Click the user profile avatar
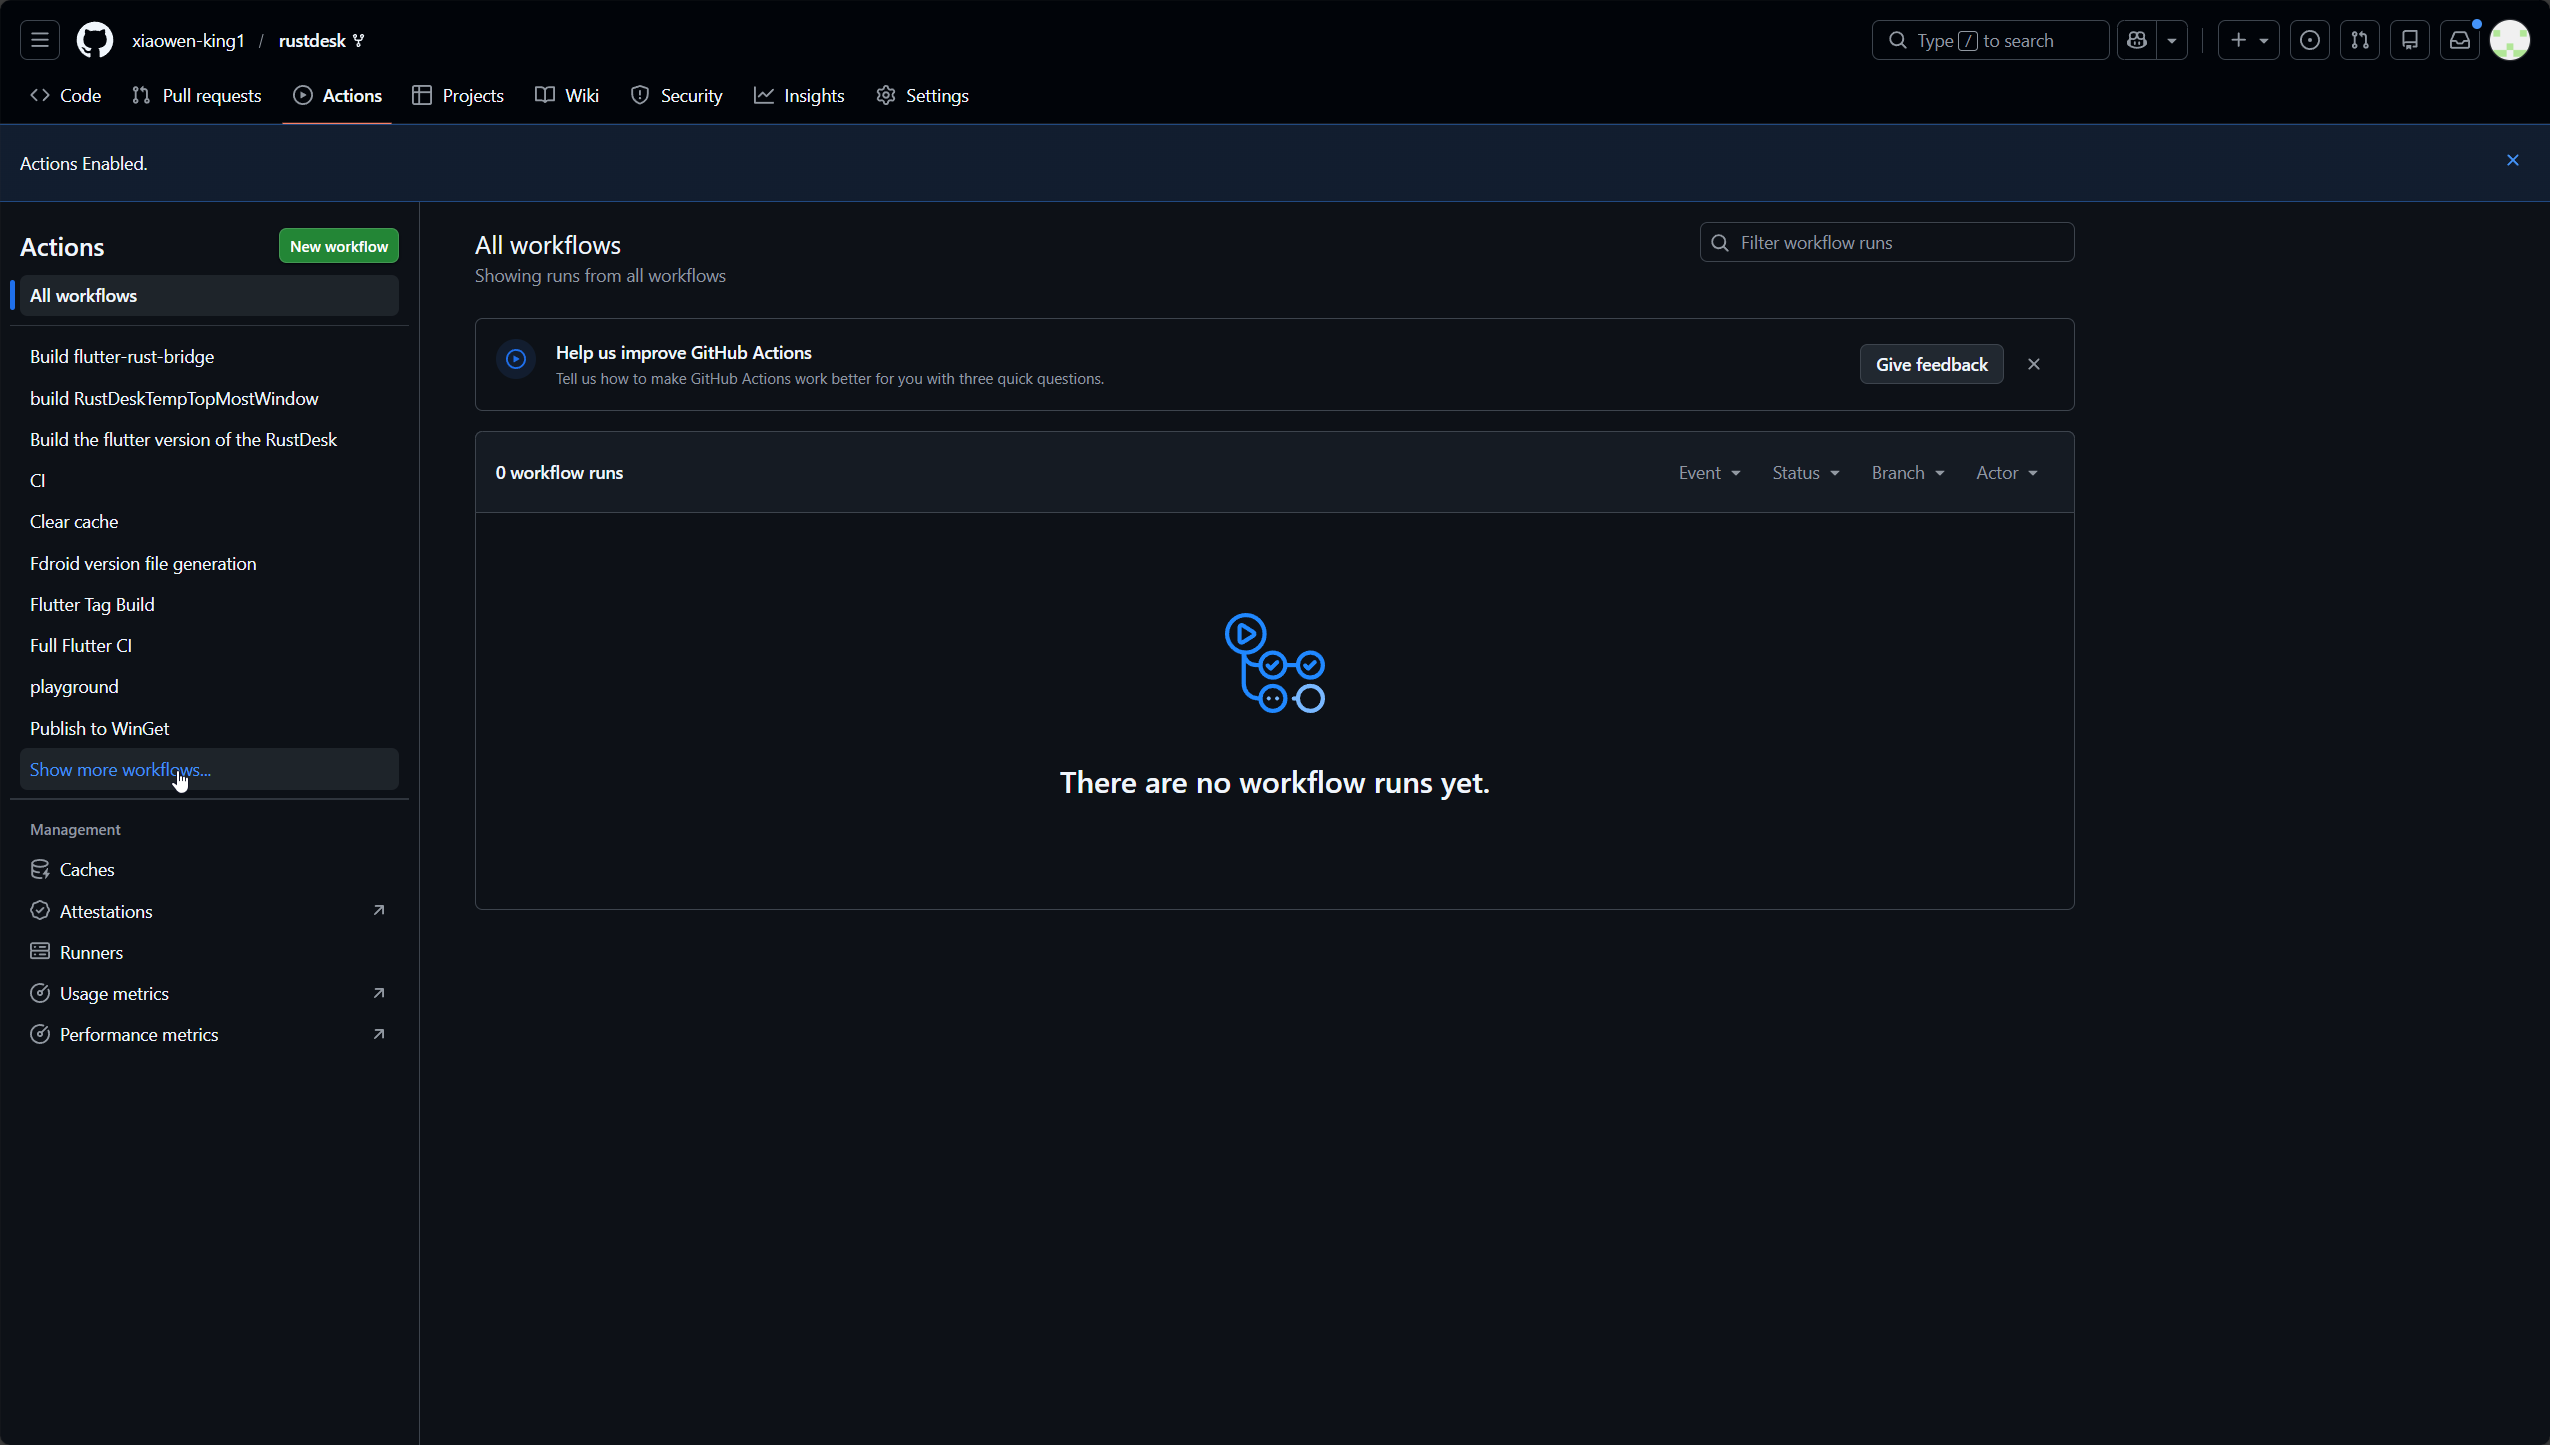 pos(2509,40)
